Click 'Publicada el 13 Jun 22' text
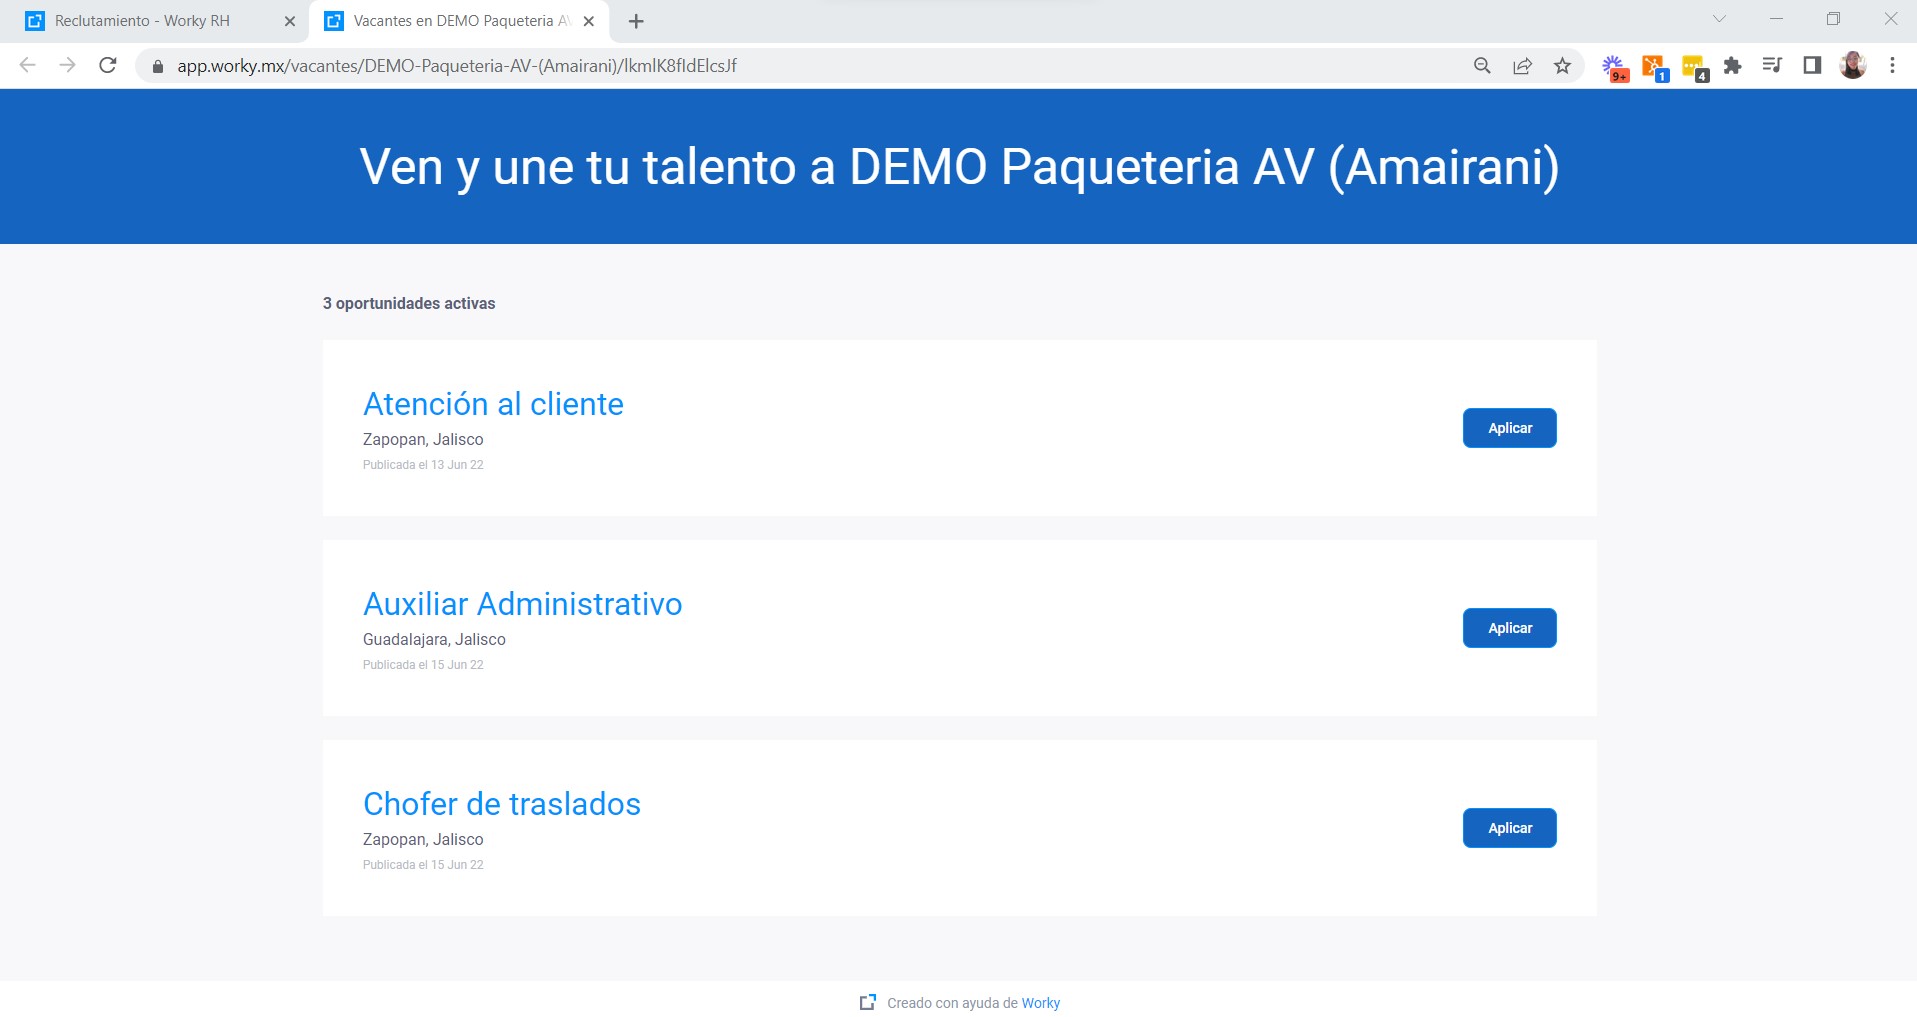Image resolution: width=1917 pixels, height=1017 pixels. coord(423,465)
